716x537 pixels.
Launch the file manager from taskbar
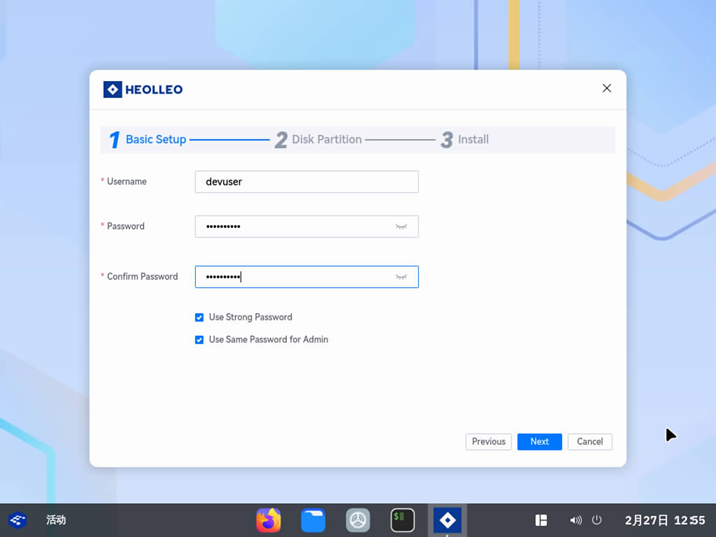313,520
